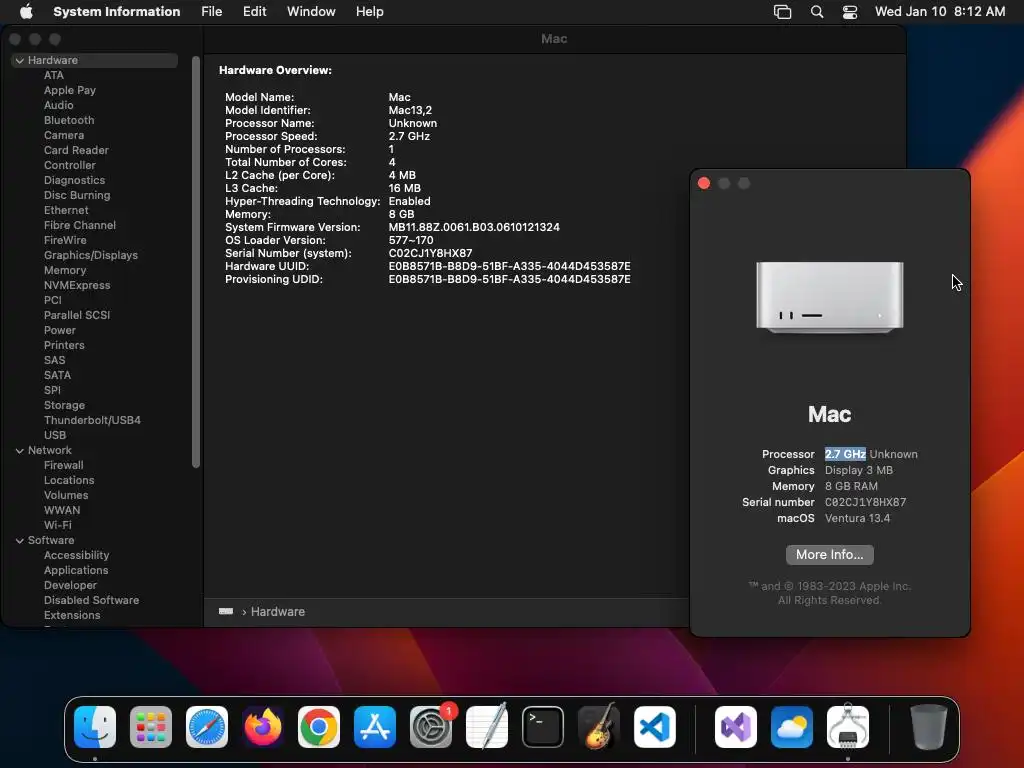Click the System Firmware Version value

coord(474,227)
